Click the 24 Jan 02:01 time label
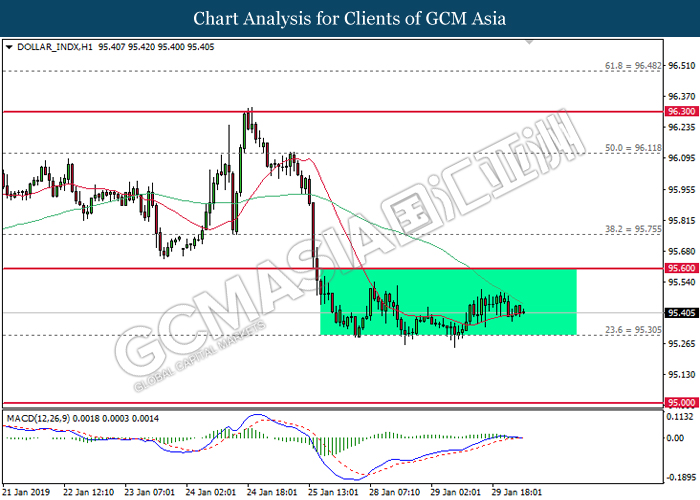Image resolution: width=700 pixels, height=500 pixels. point(210,492)
